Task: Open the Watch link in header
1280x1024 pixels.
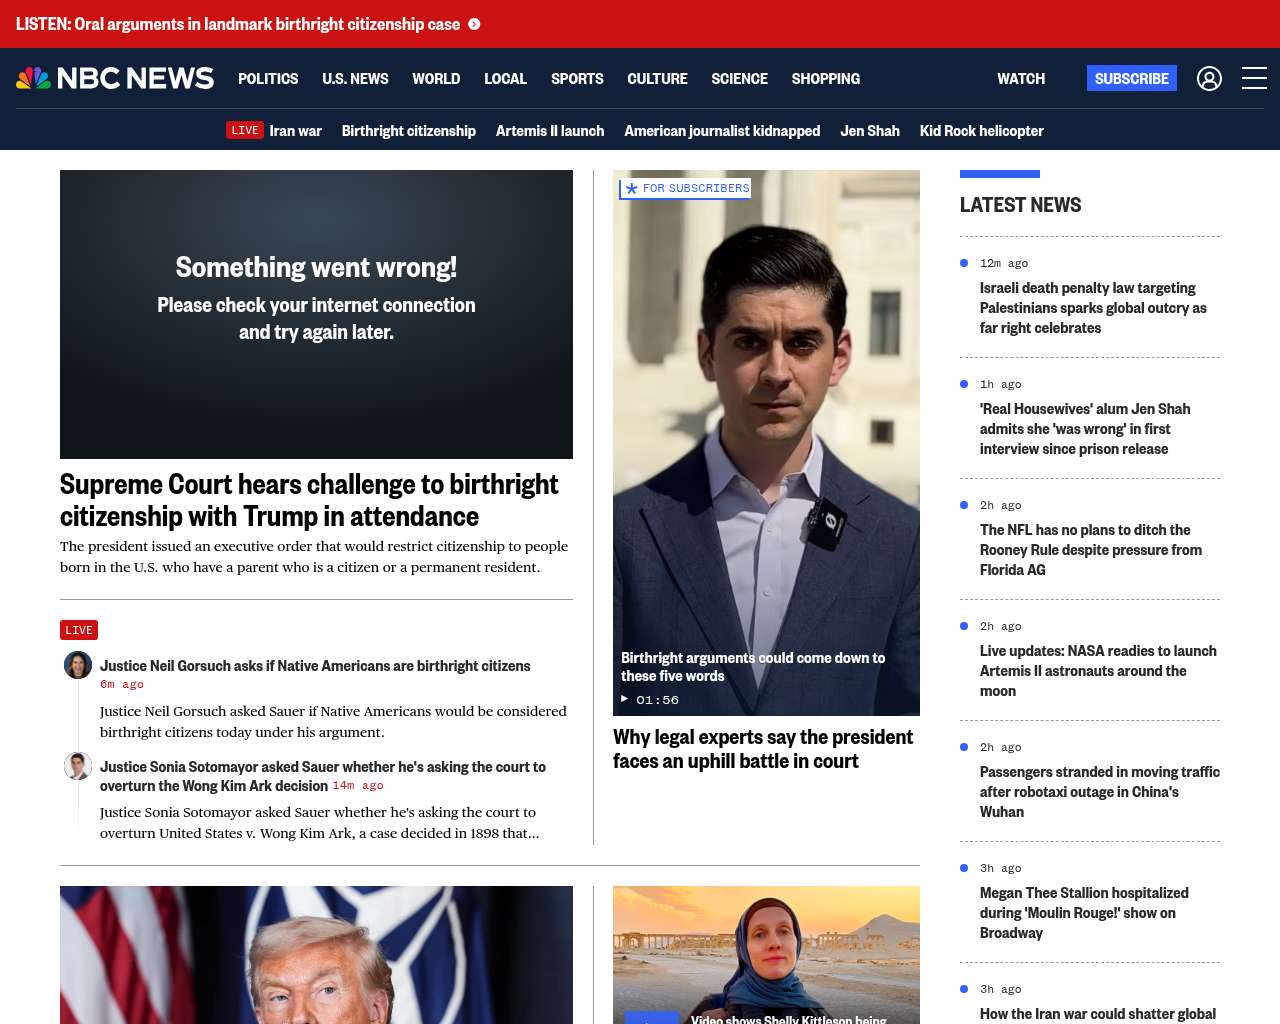Action: point(1020,78)
